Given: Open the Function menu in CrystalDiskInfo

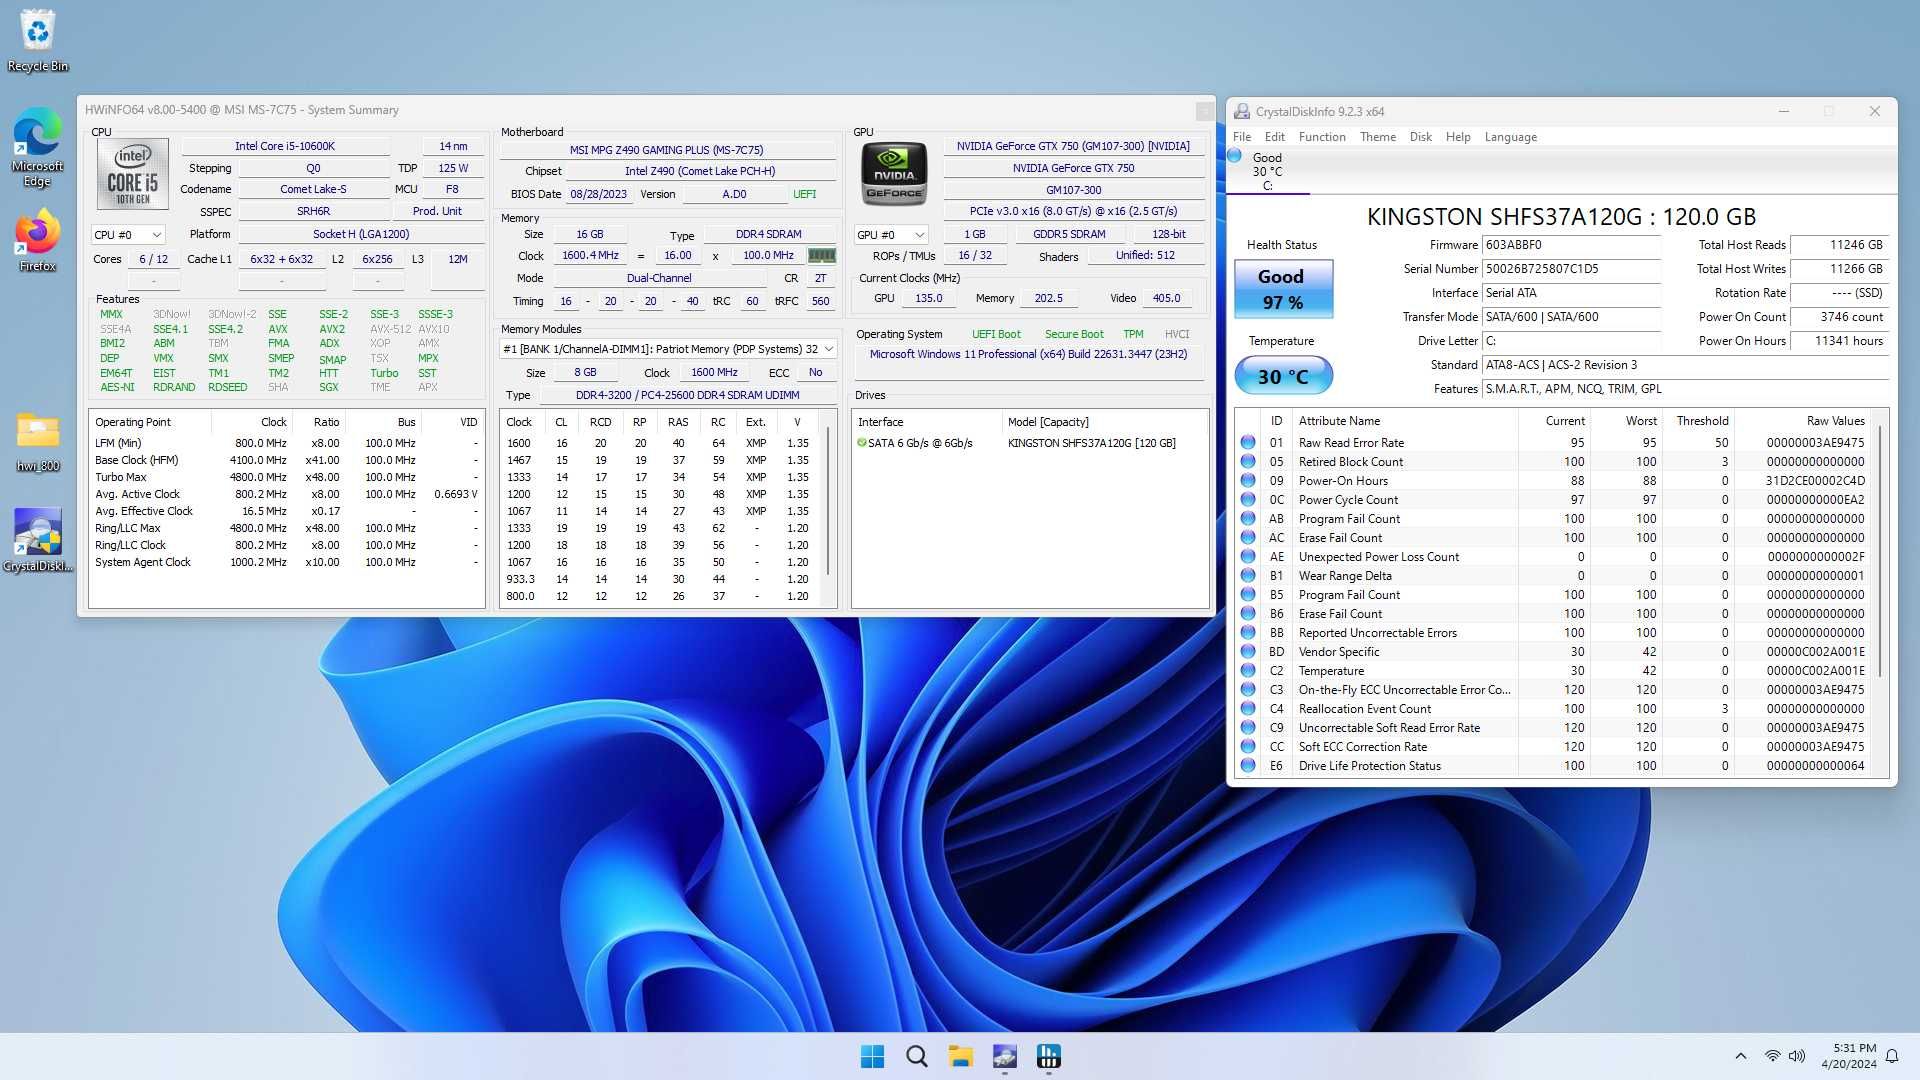Looking at the screenshot, I should [1322, 137].
